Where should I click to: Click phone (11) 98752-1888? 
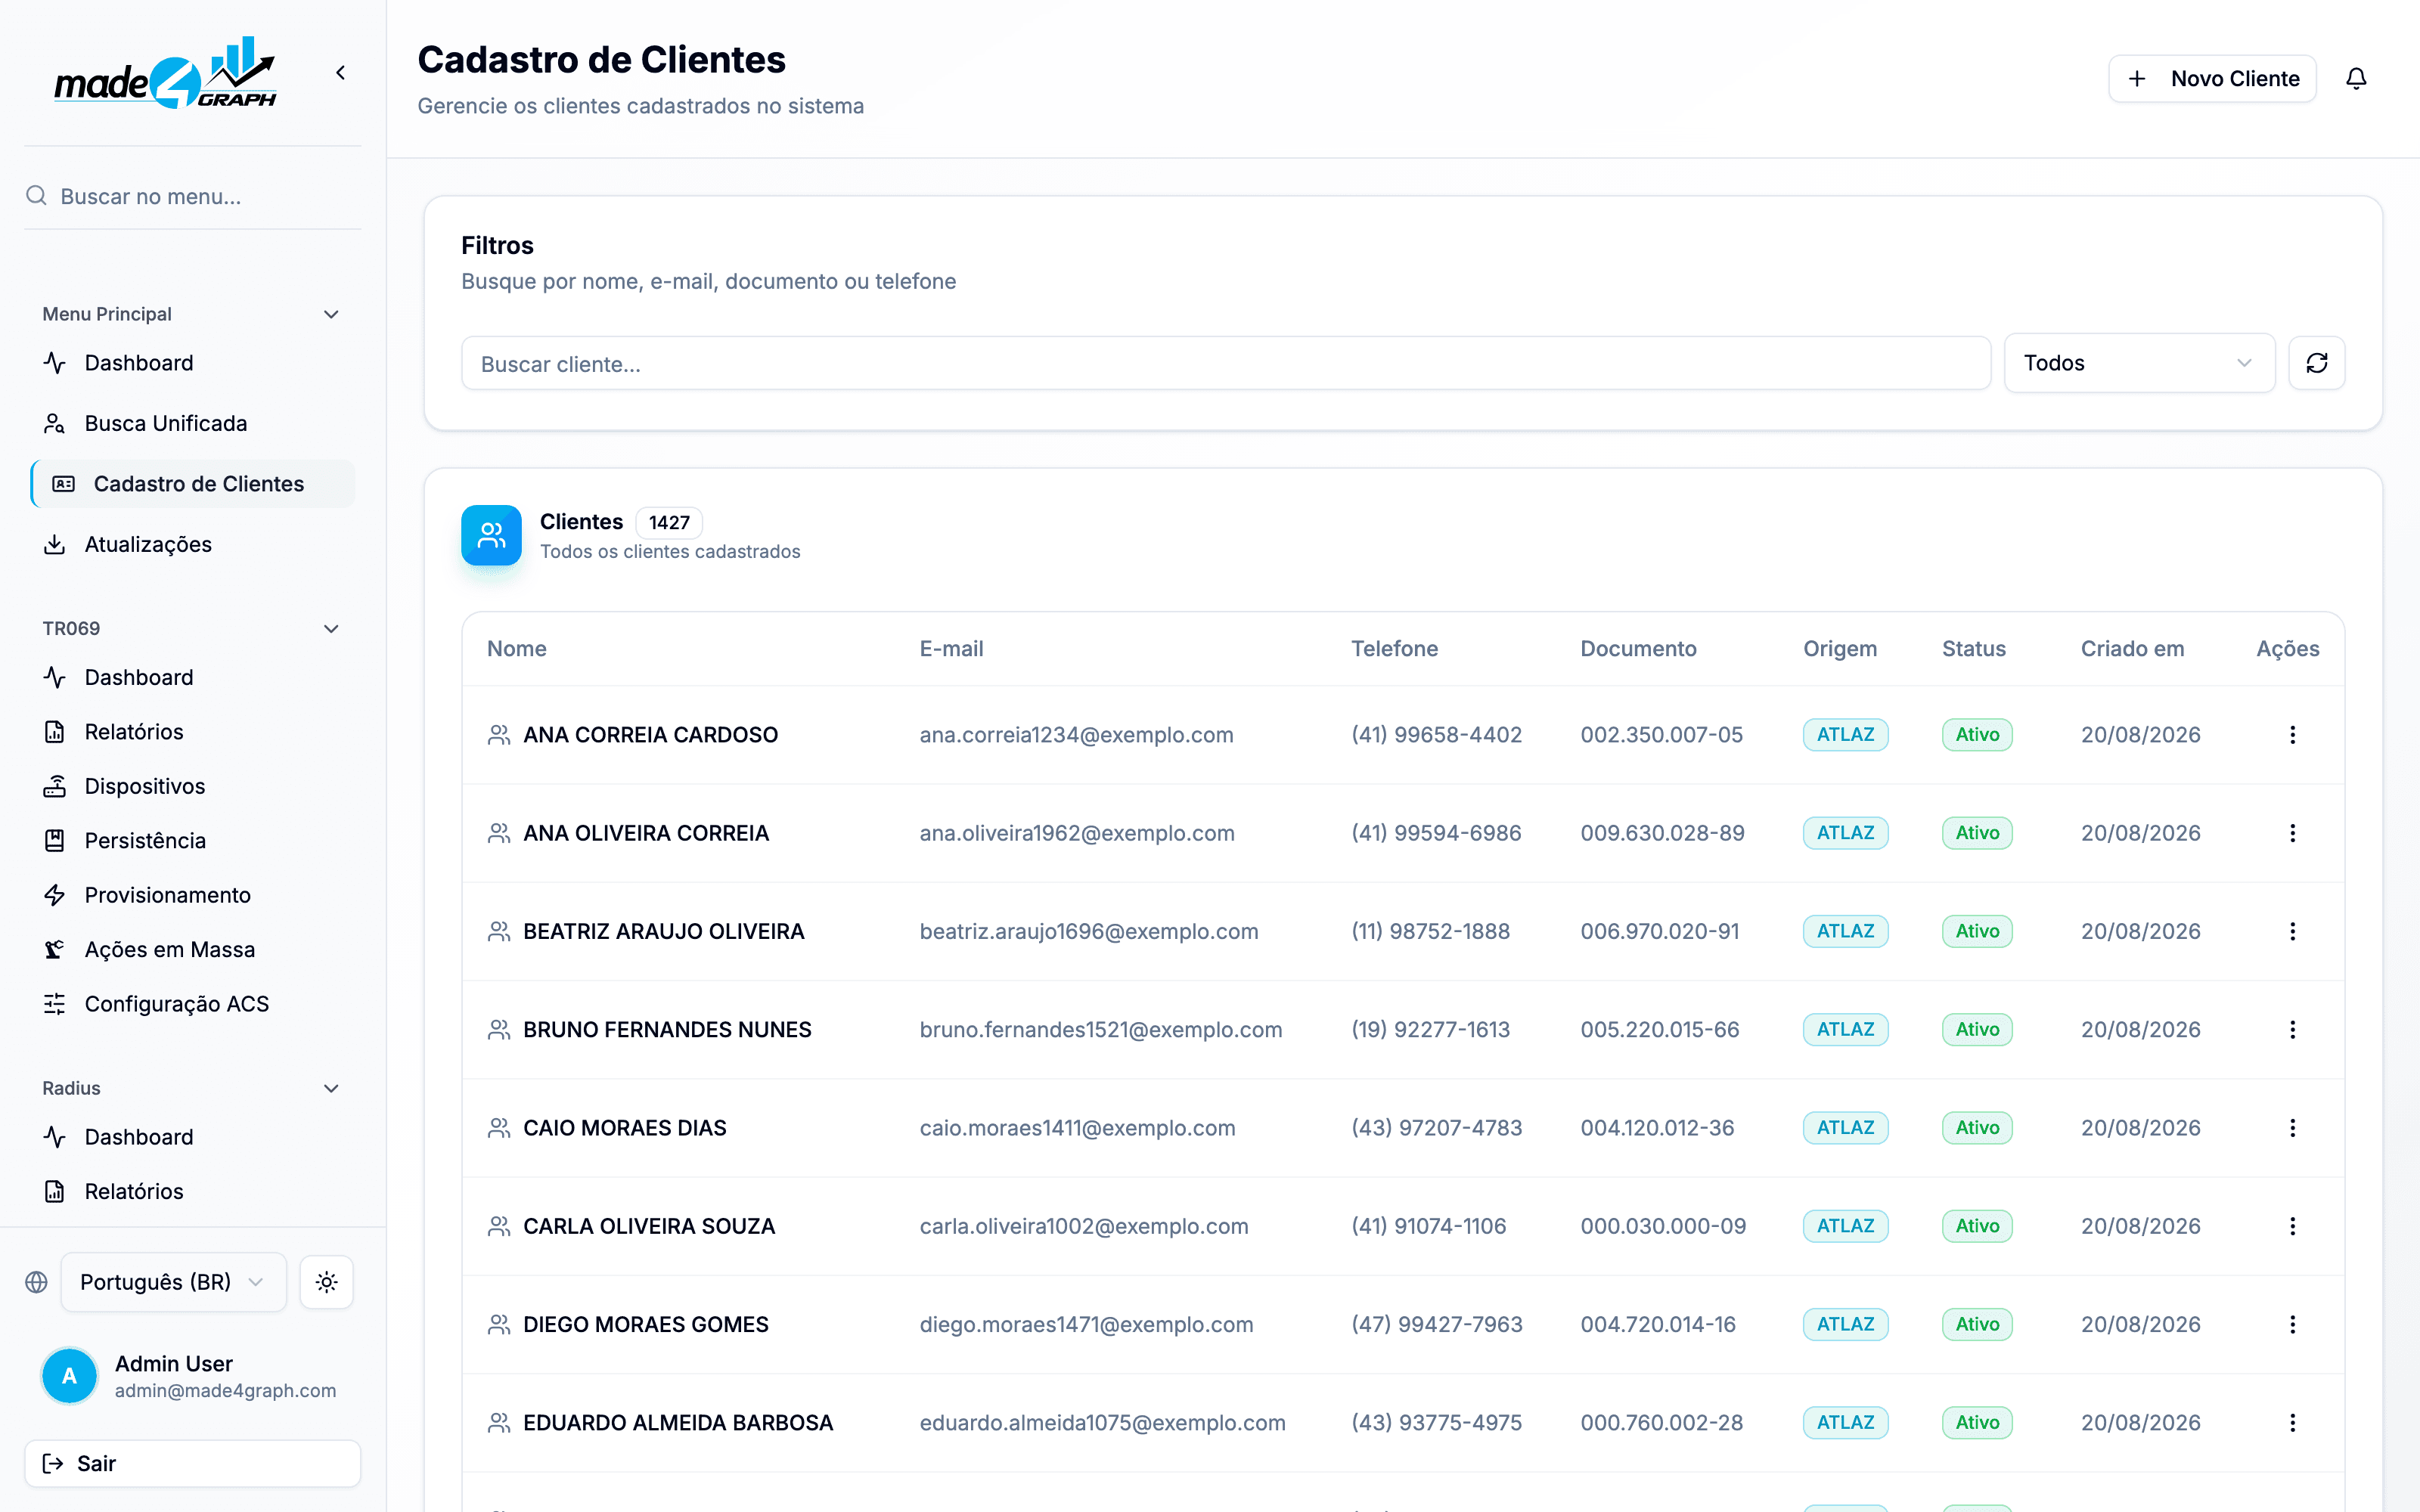1431,931
